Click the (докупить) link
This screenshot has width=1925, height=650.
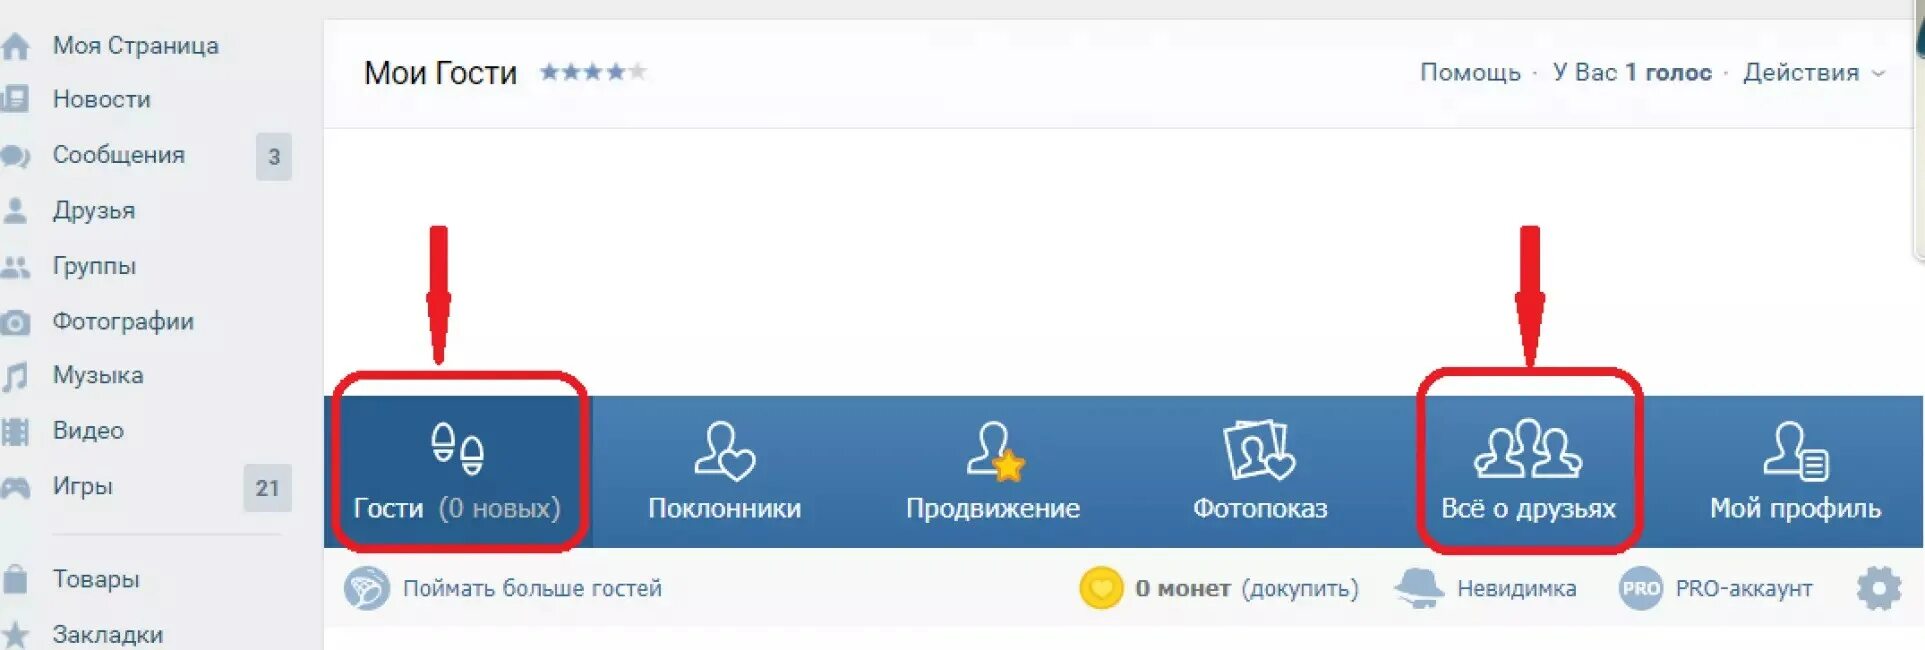click(1300, 588)
